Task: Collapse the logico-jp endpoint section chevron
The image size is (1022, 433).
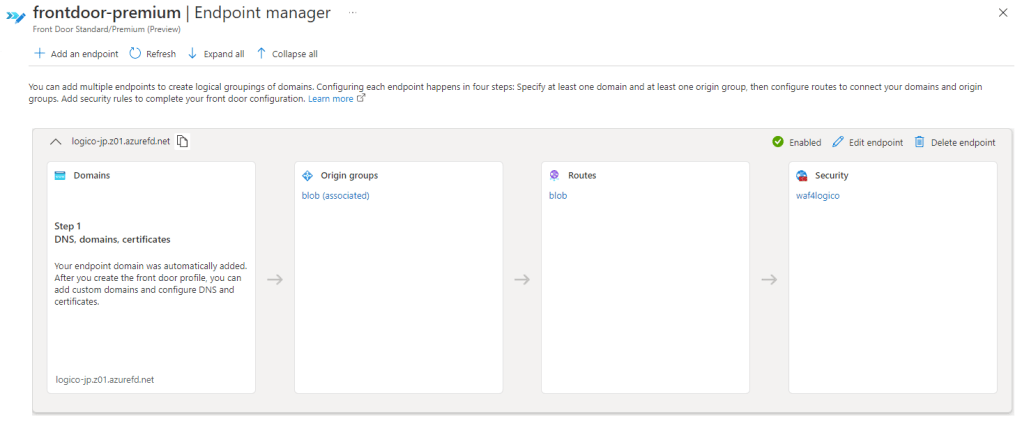Action: (56, 142)
